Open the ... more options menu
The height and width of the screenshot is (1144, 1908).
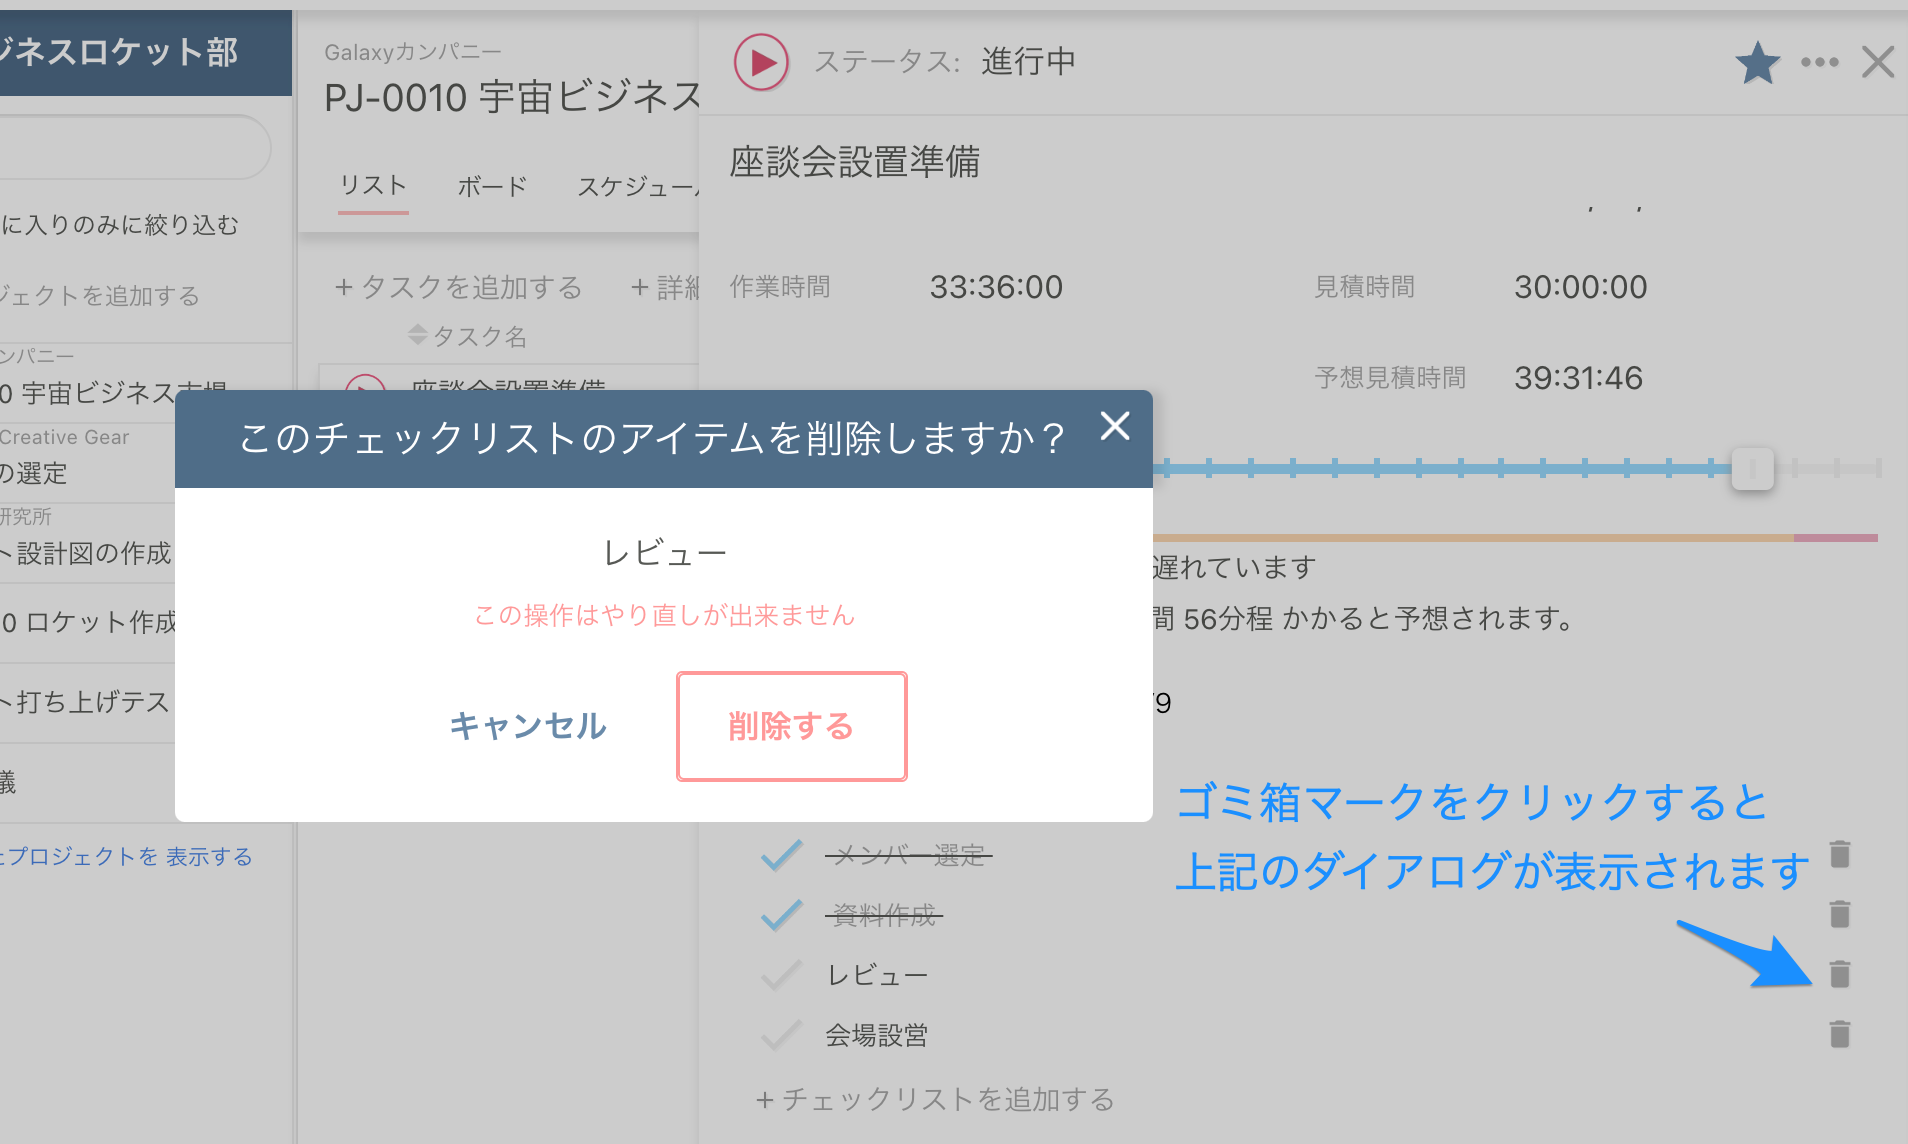(x=1819, y=61)
